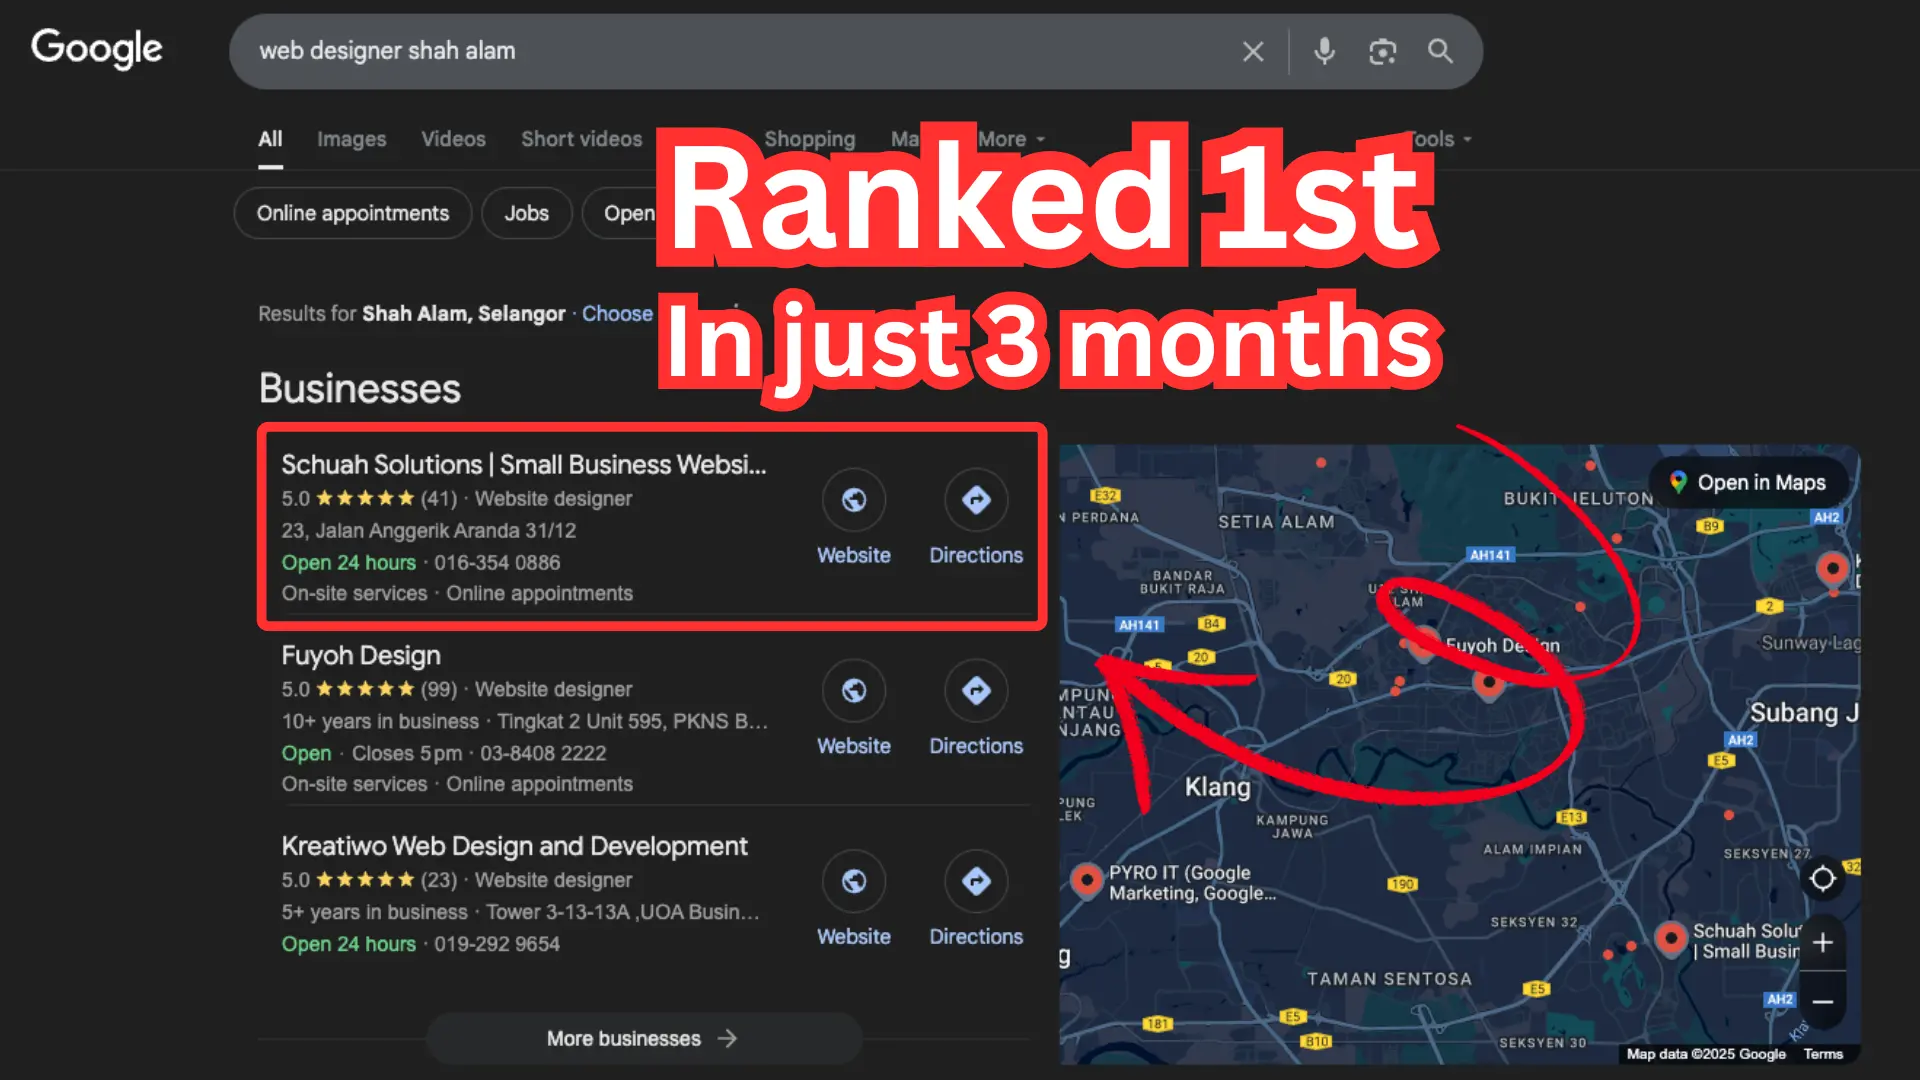Click the magnifier search icon
The width and height of the screenshot is (1920, 1080).
(1440, 51)
